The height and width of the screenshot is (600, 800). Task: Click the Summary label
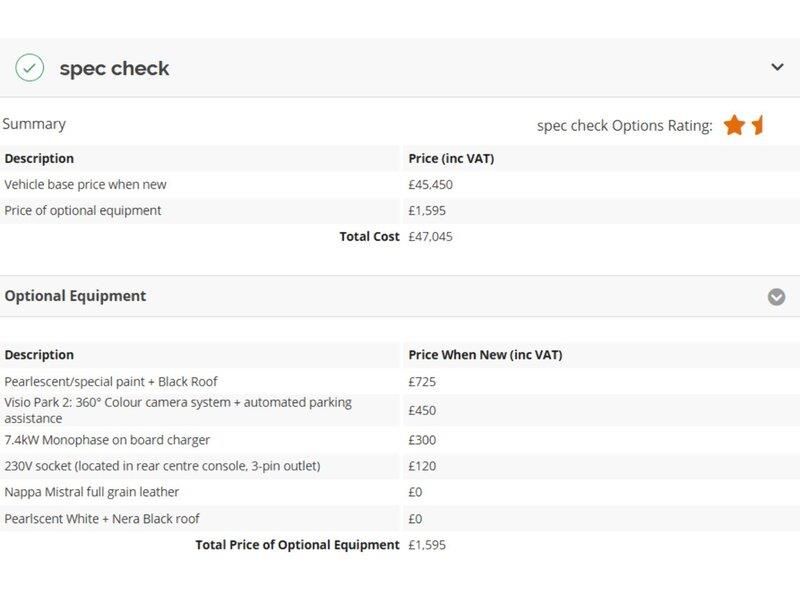pos(34,124)
